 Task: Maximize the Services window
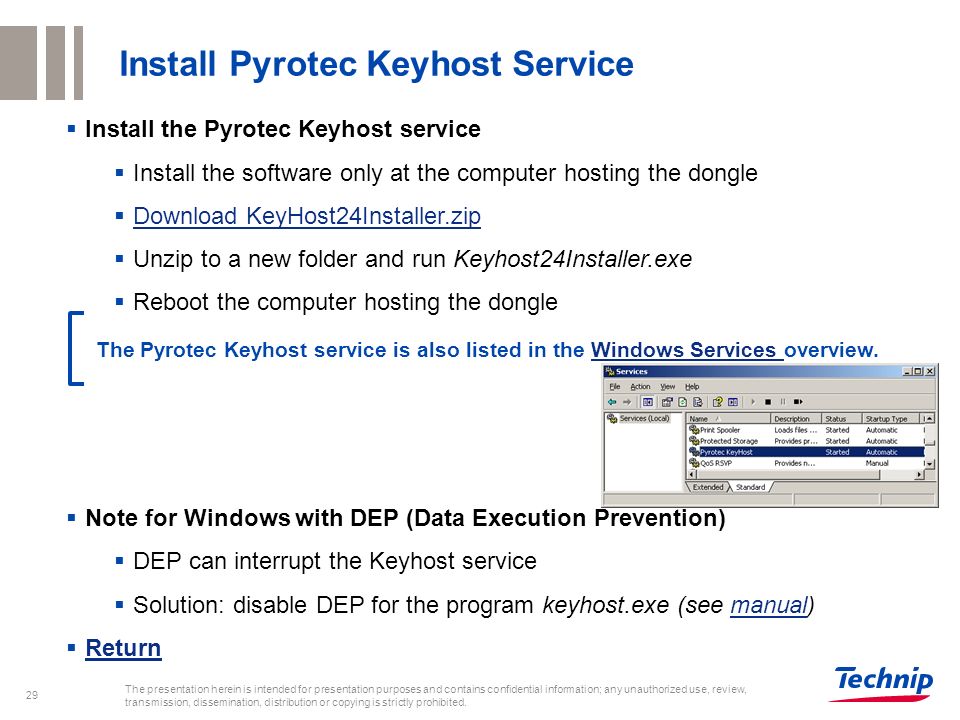[918, 371]
